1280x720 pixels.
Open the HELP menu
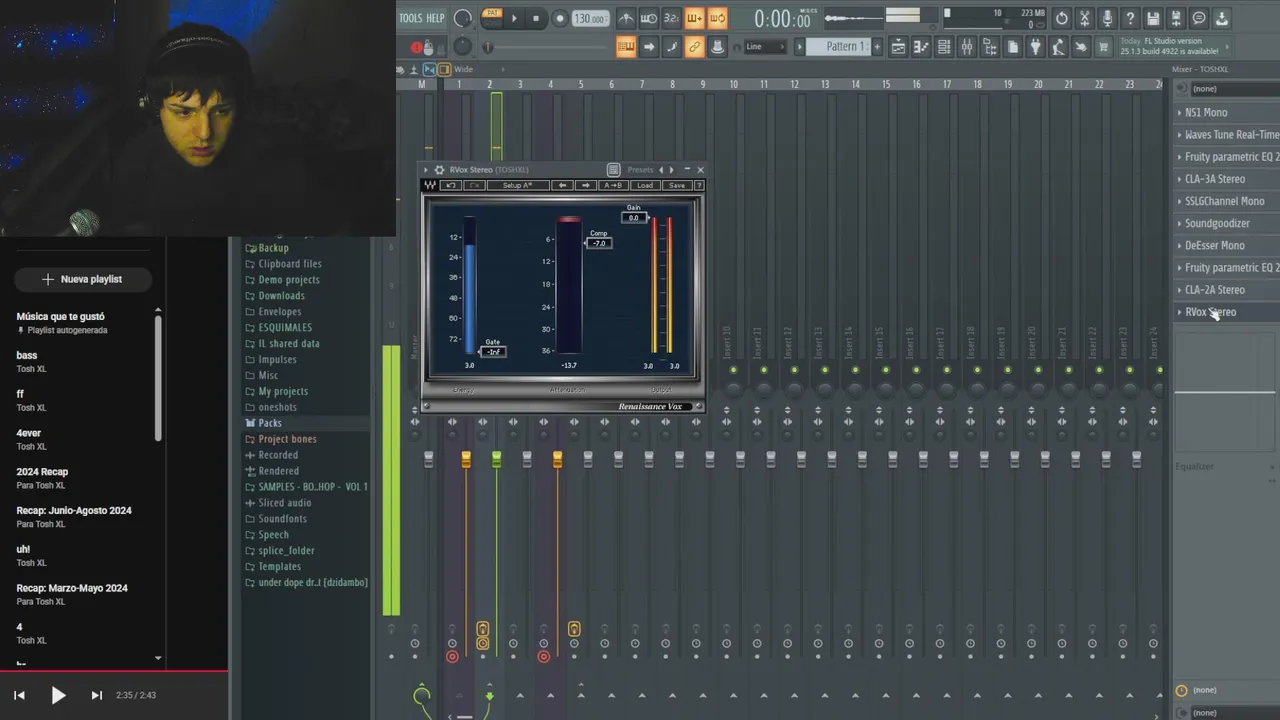[435, 18]
